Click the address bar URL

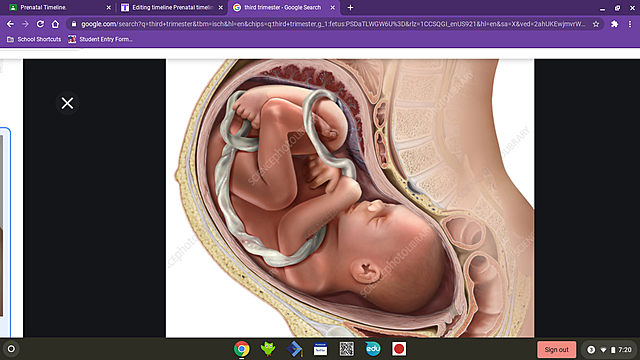tap(333, 24)
